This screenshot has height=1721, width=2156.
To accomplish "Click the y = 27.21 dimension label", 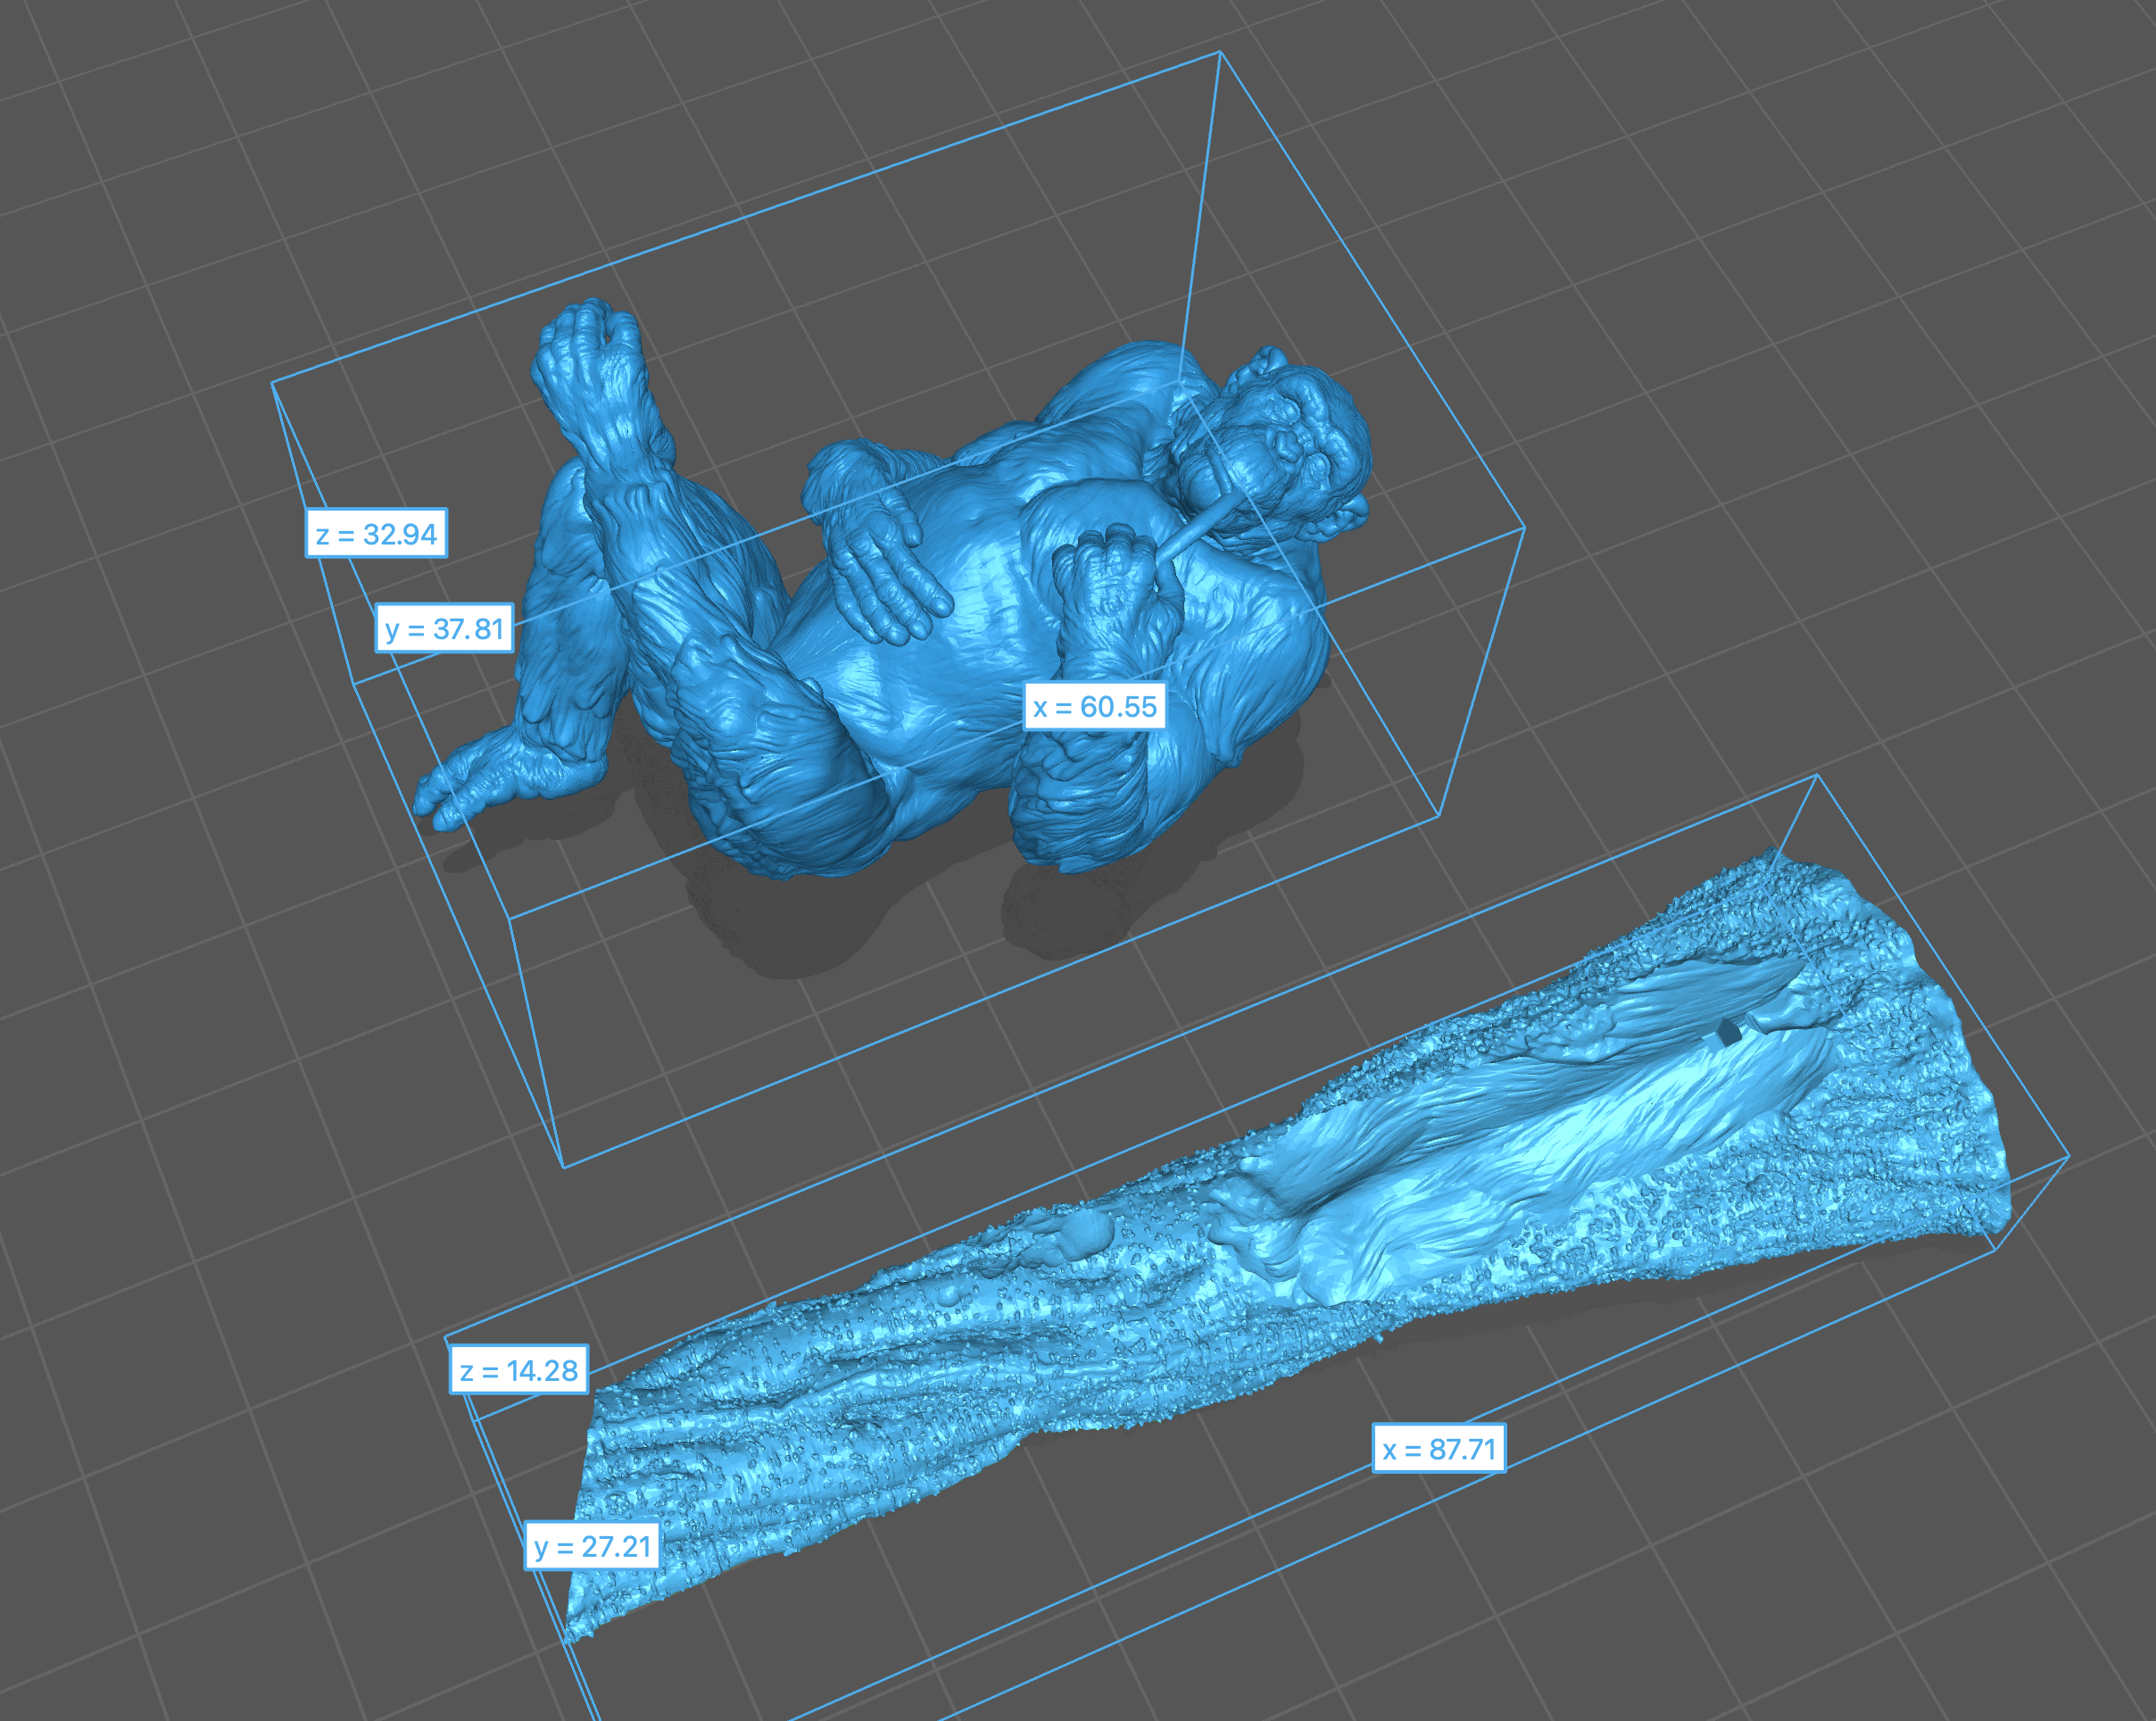I will click(x=592, y=1547).
